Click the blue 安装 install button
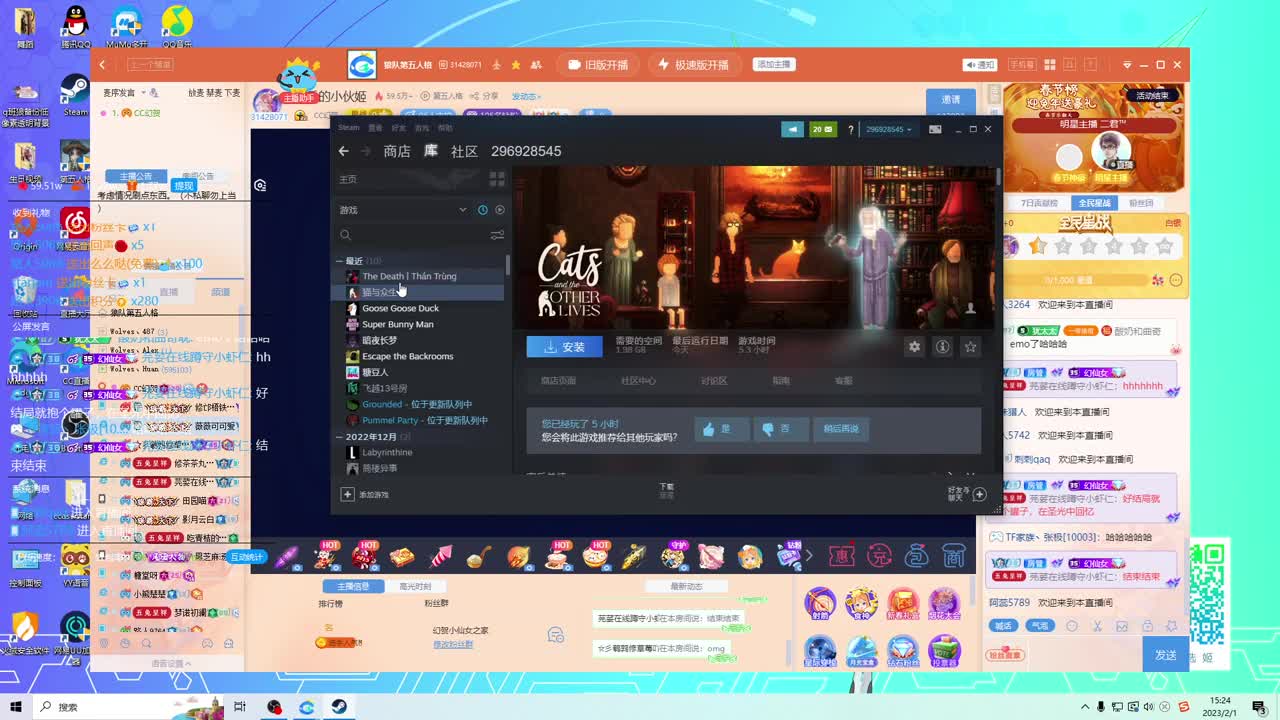 [x=565, y=347]
